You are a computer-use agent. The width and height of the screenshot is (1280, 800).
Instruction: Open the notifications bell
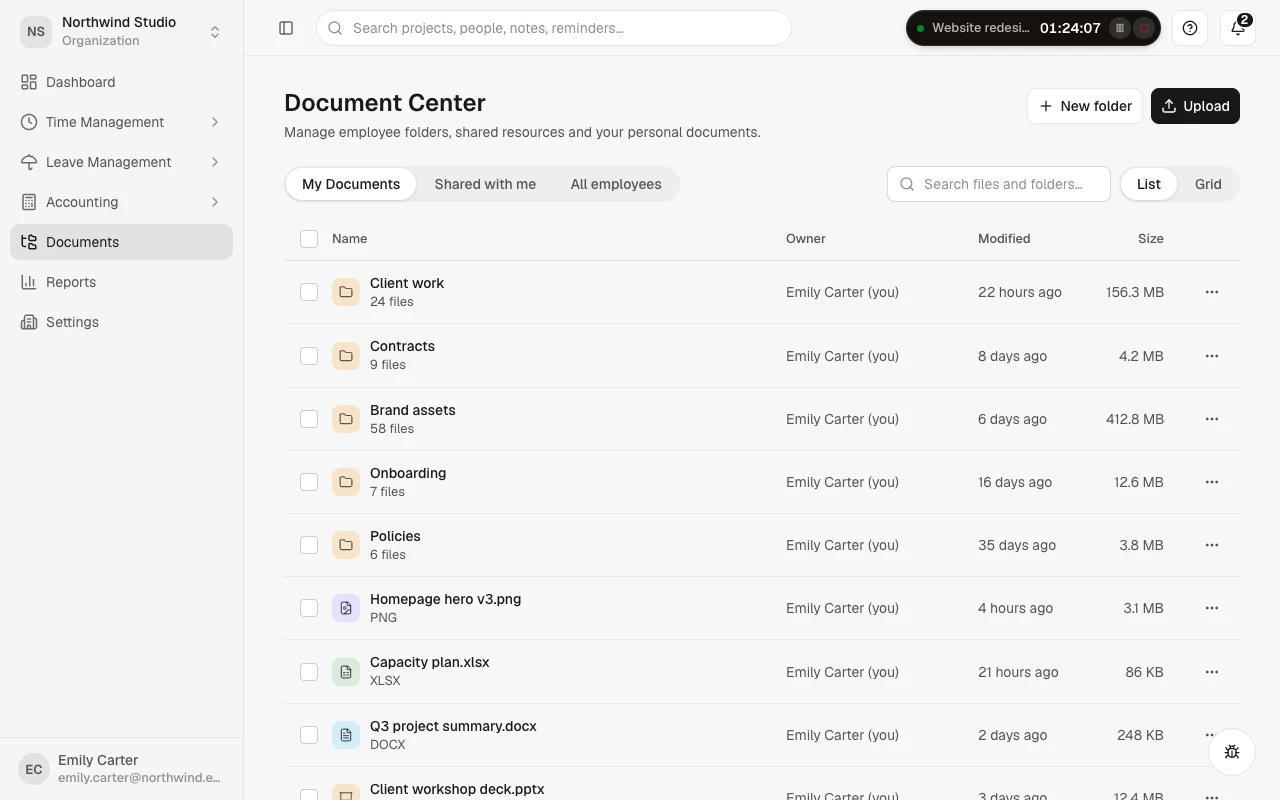click(1238, 28)
